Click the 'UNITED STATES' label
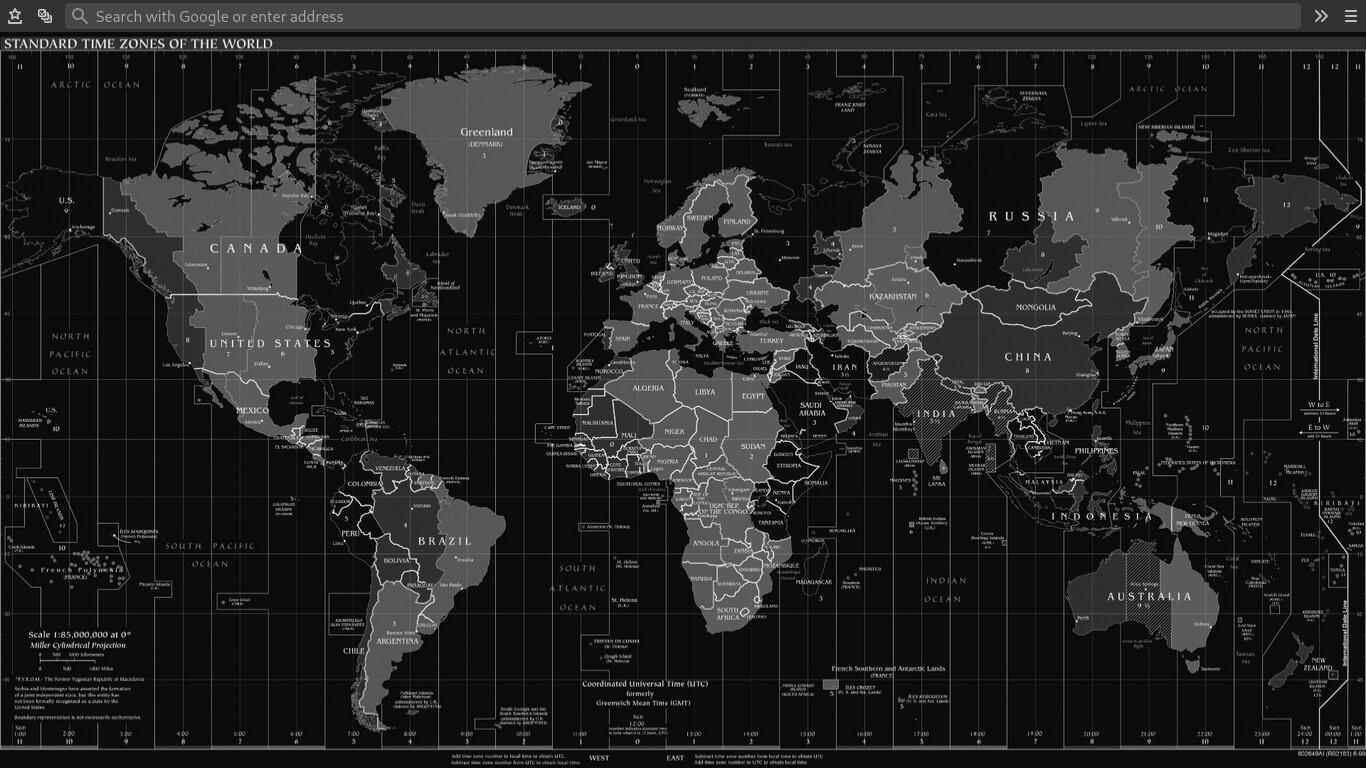Viewport: 1366px width, 768px height. [x=270, y=343]
